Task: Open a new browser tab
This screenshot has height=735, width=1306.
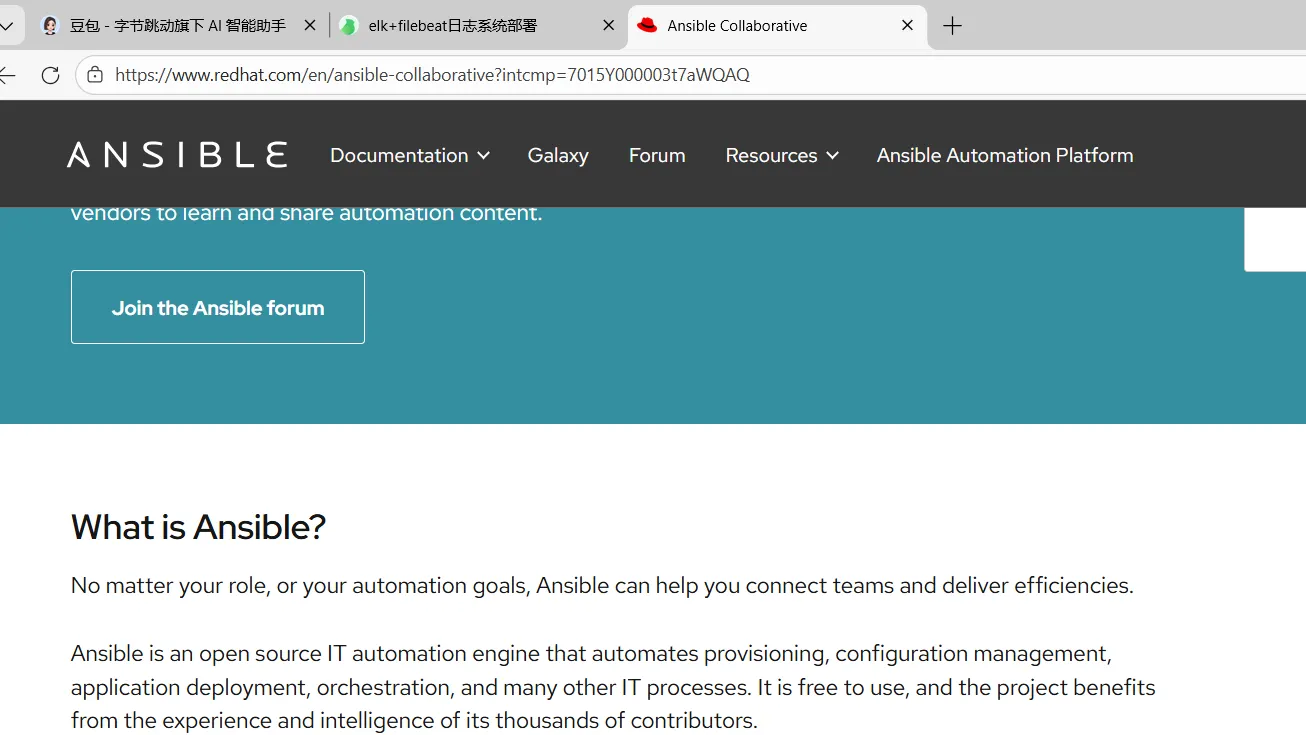Action: click(952, 26)
